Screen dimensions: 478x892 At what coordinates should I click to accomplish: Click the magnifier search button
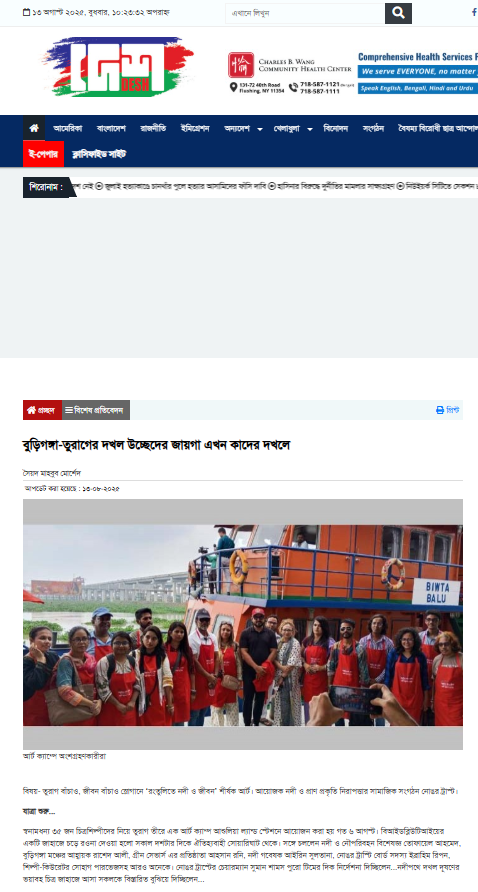click(398, 13)
